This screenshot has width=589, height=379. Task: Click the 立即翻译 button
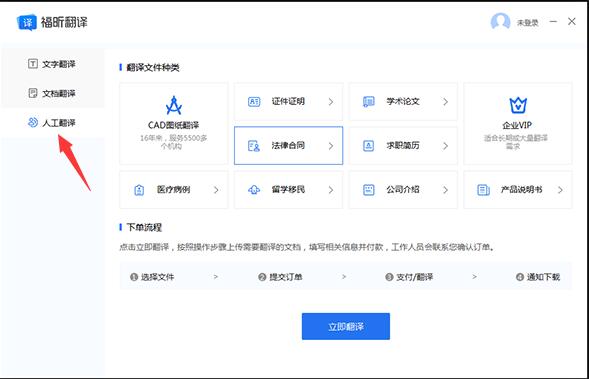pyautogui.click(x=346, y=326)
